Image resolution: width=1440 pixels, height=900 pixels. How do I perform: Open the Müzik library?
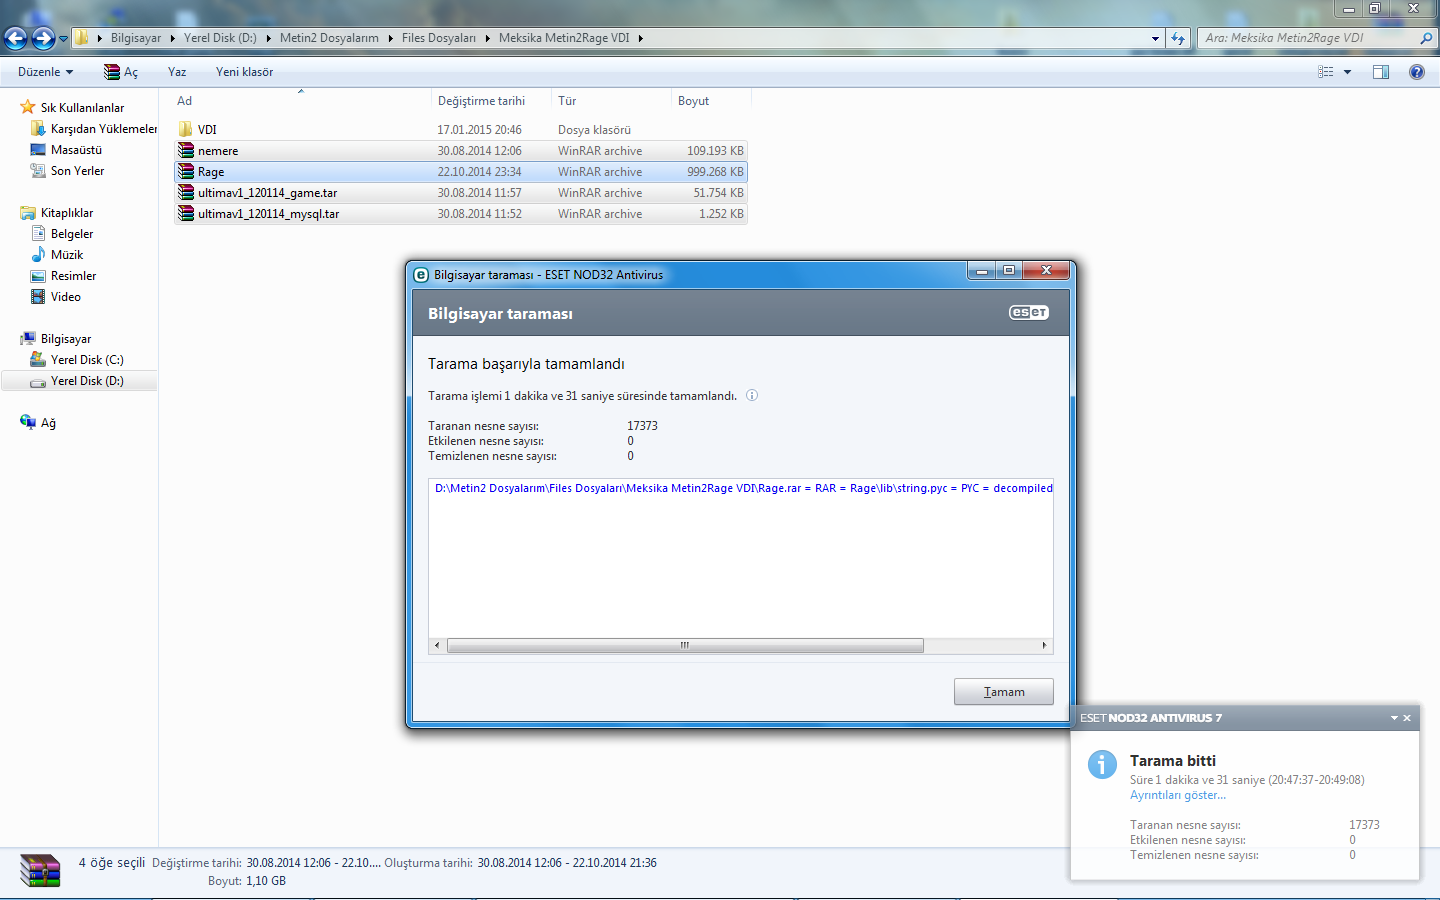[67, 255]
